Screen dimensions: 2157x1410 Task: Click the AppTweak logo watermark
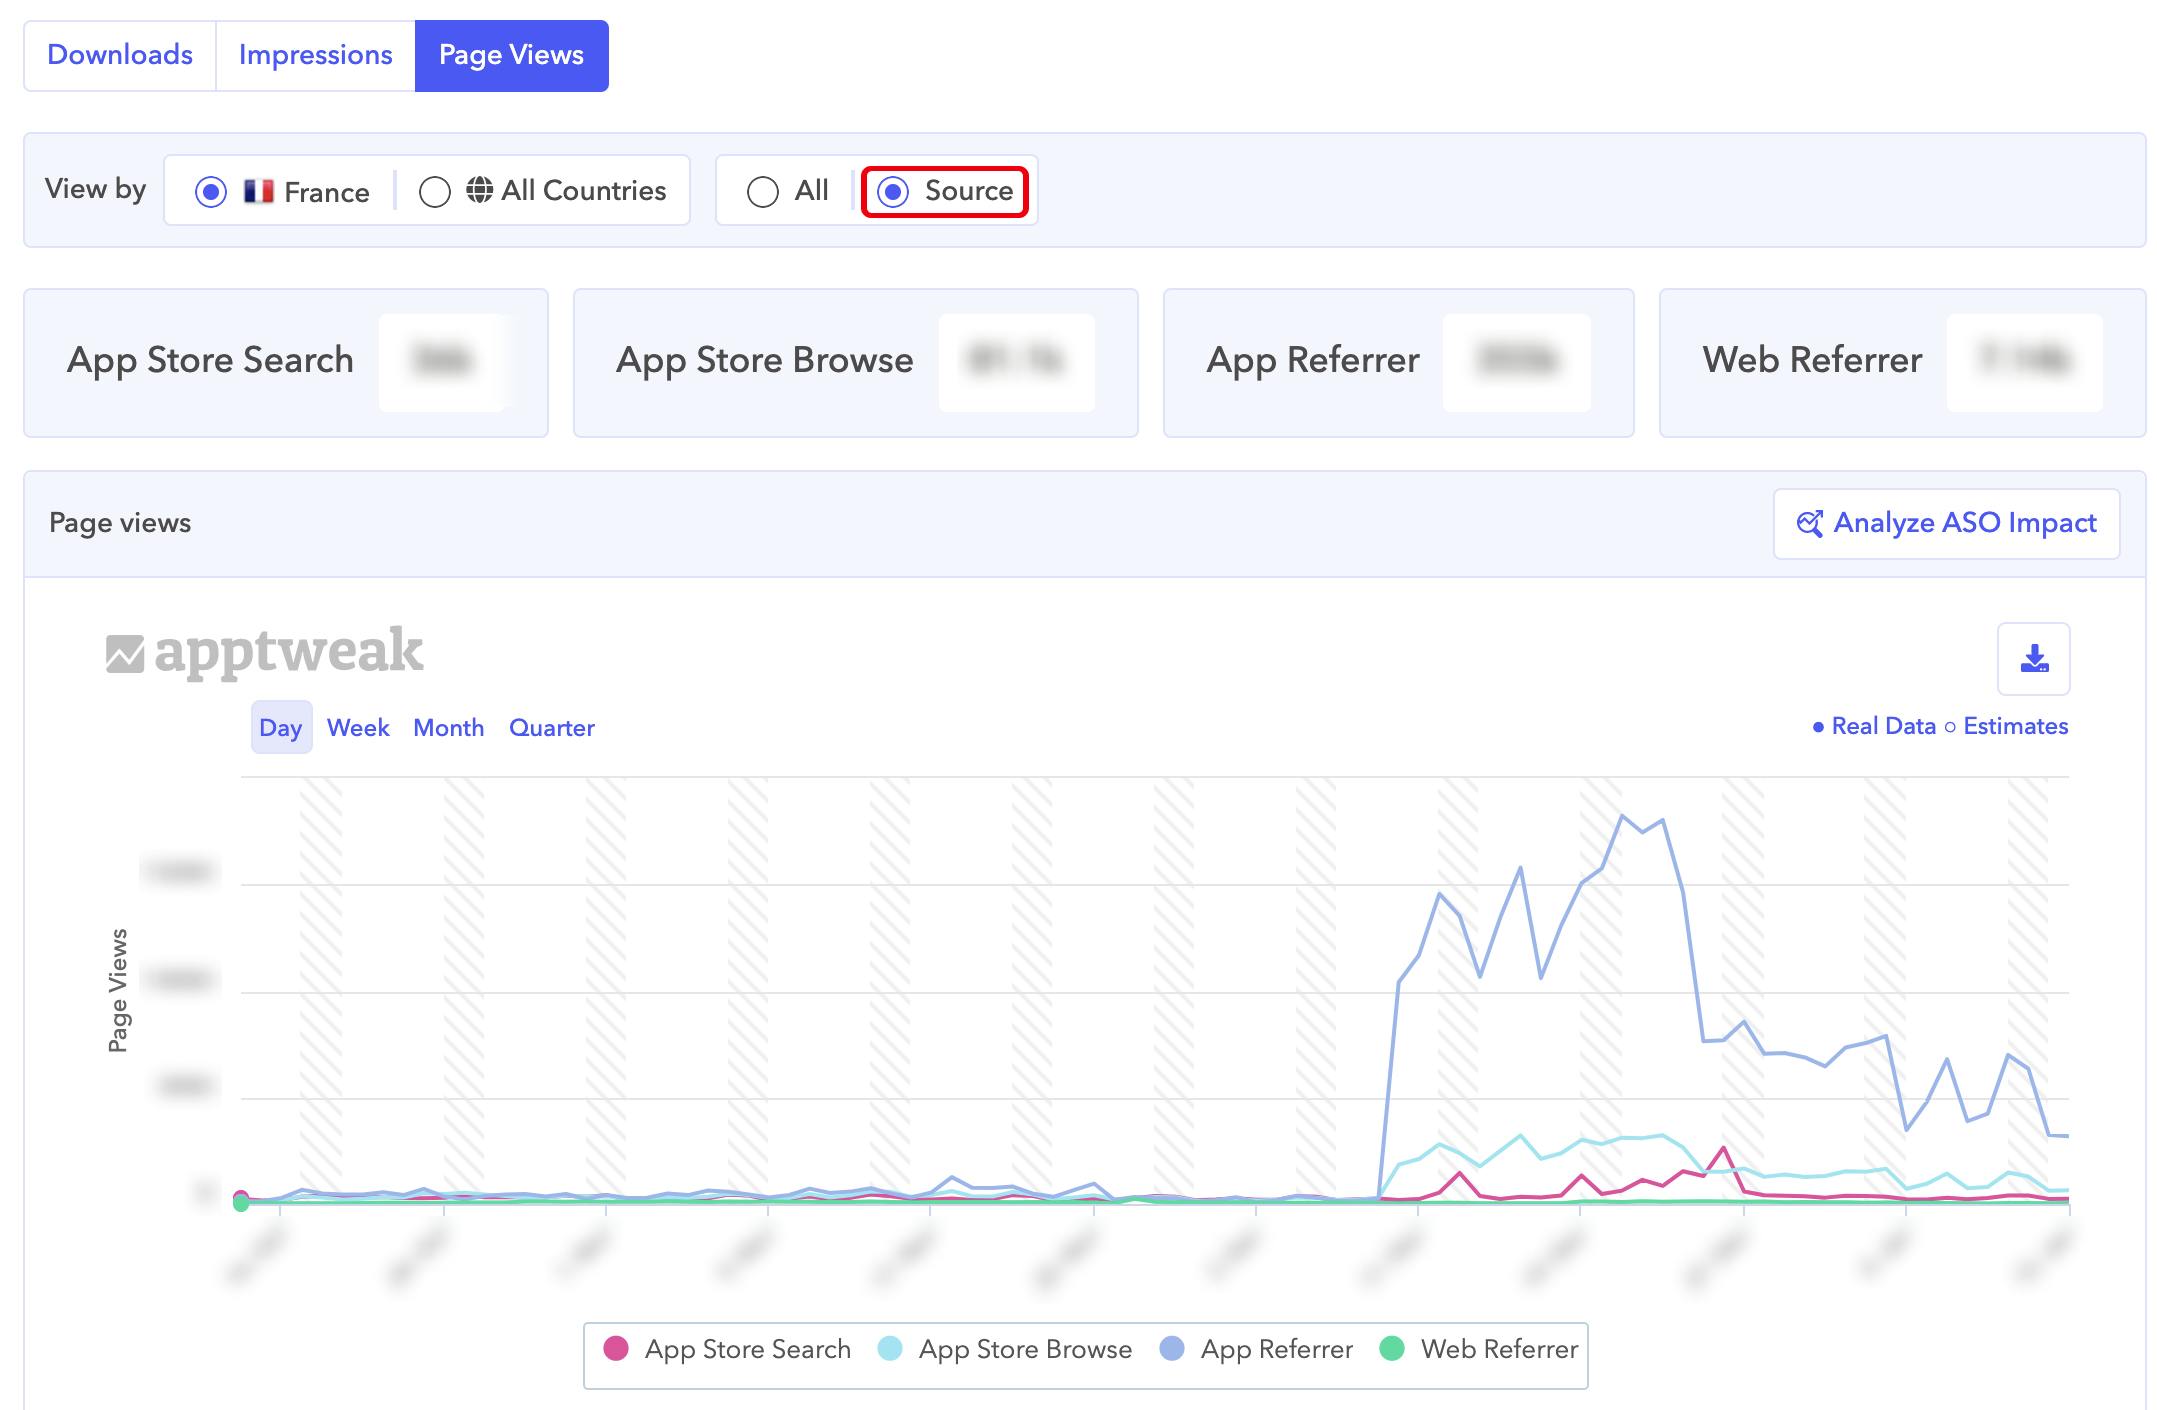[265, 652]
